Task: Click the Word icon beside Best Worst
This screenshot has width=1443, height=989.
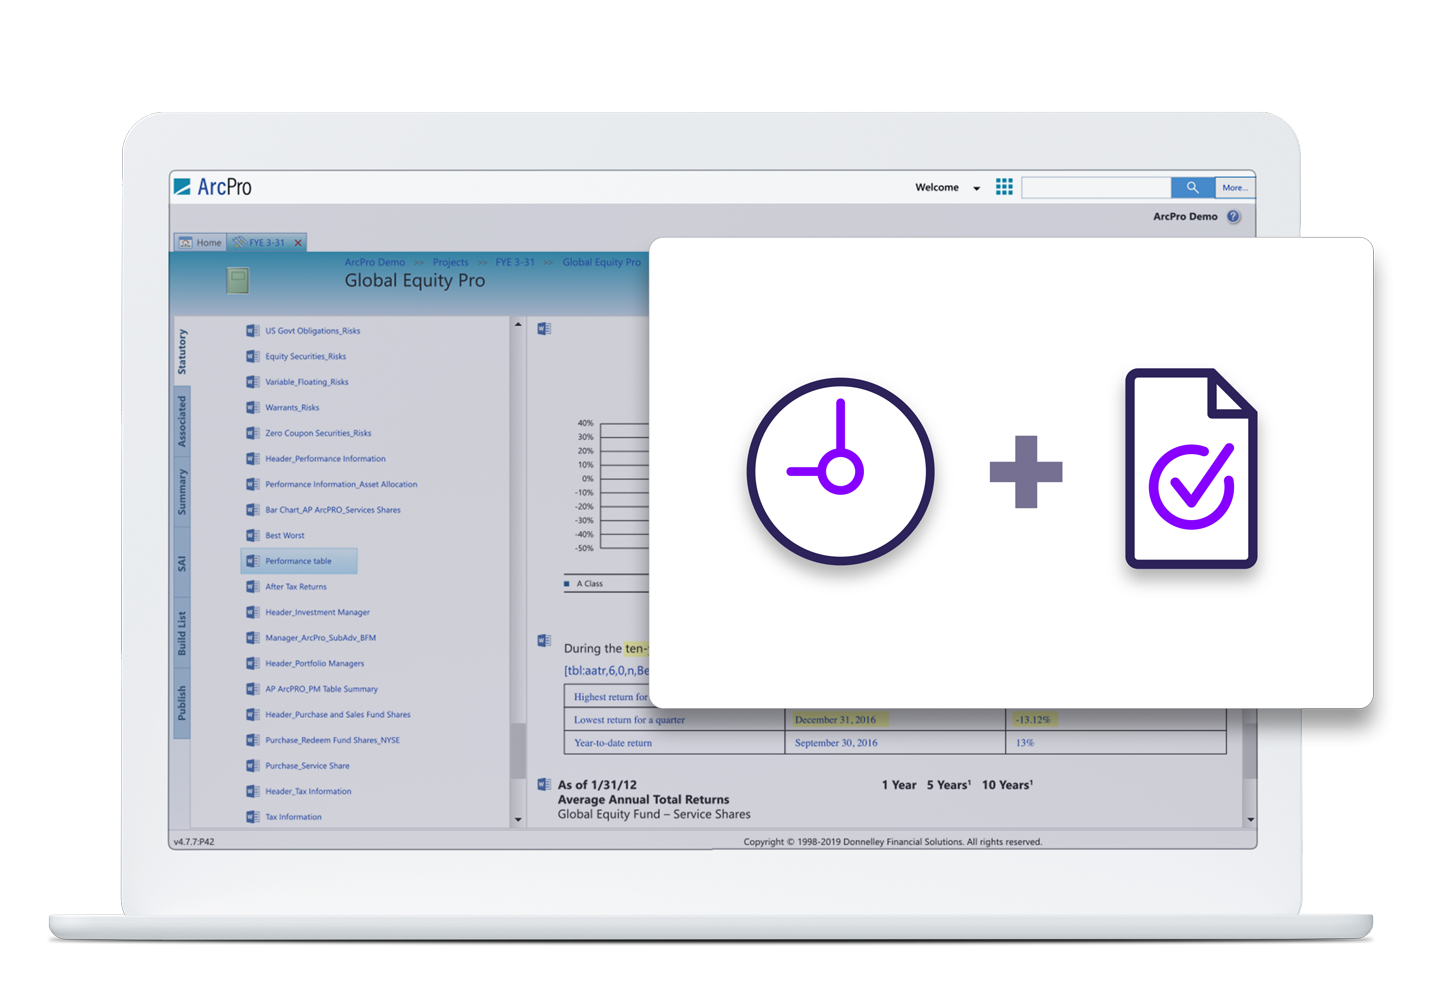Action: point(253,535)
